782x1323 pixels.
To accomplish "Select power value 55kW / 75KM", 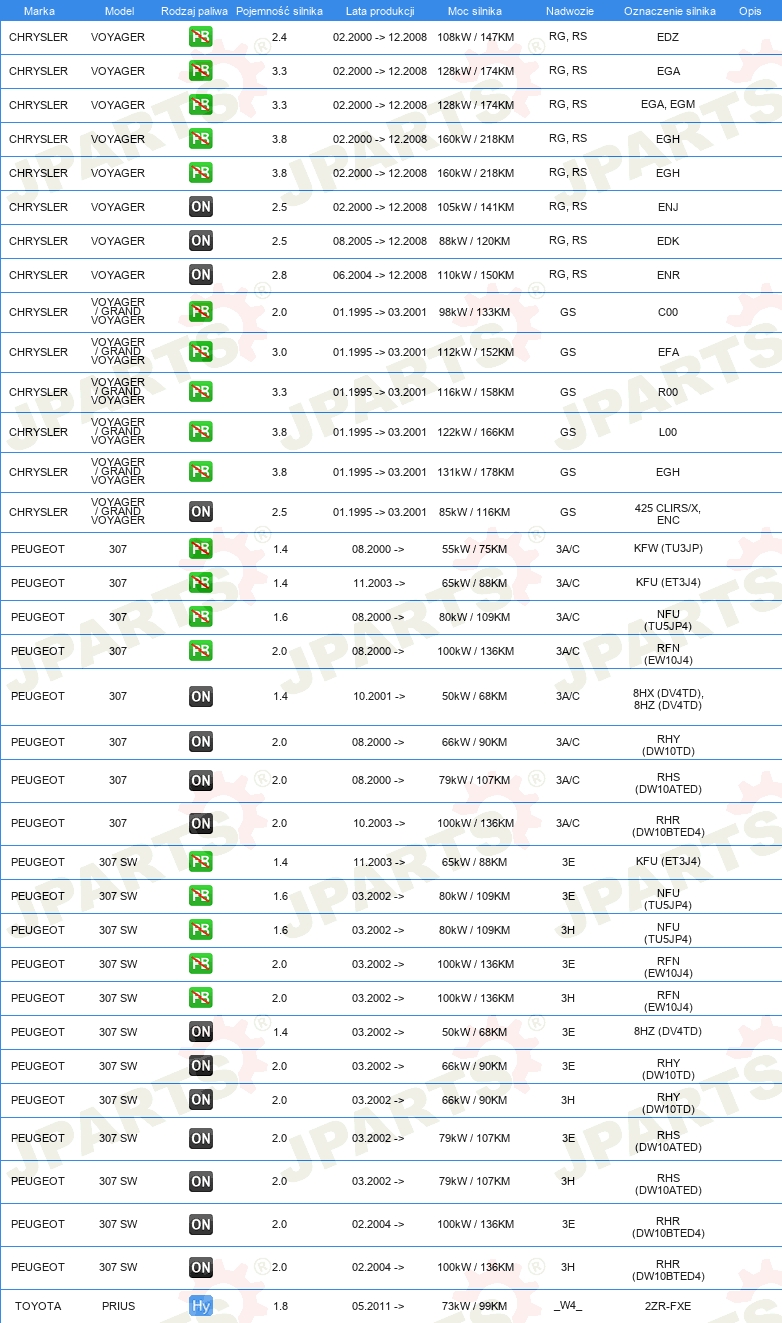I will tap(475, 549).
